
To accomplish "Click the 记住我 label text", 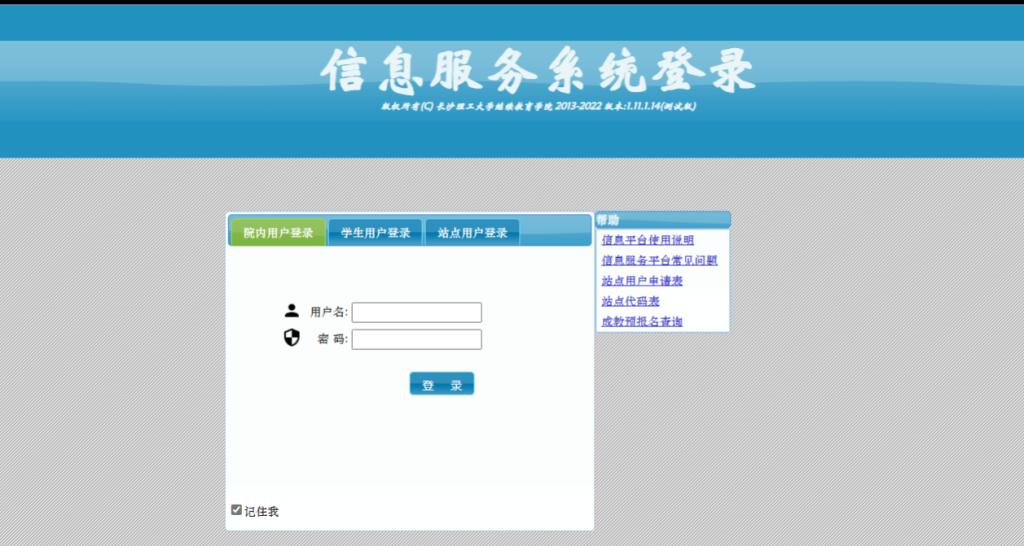I will coord(262,511).
